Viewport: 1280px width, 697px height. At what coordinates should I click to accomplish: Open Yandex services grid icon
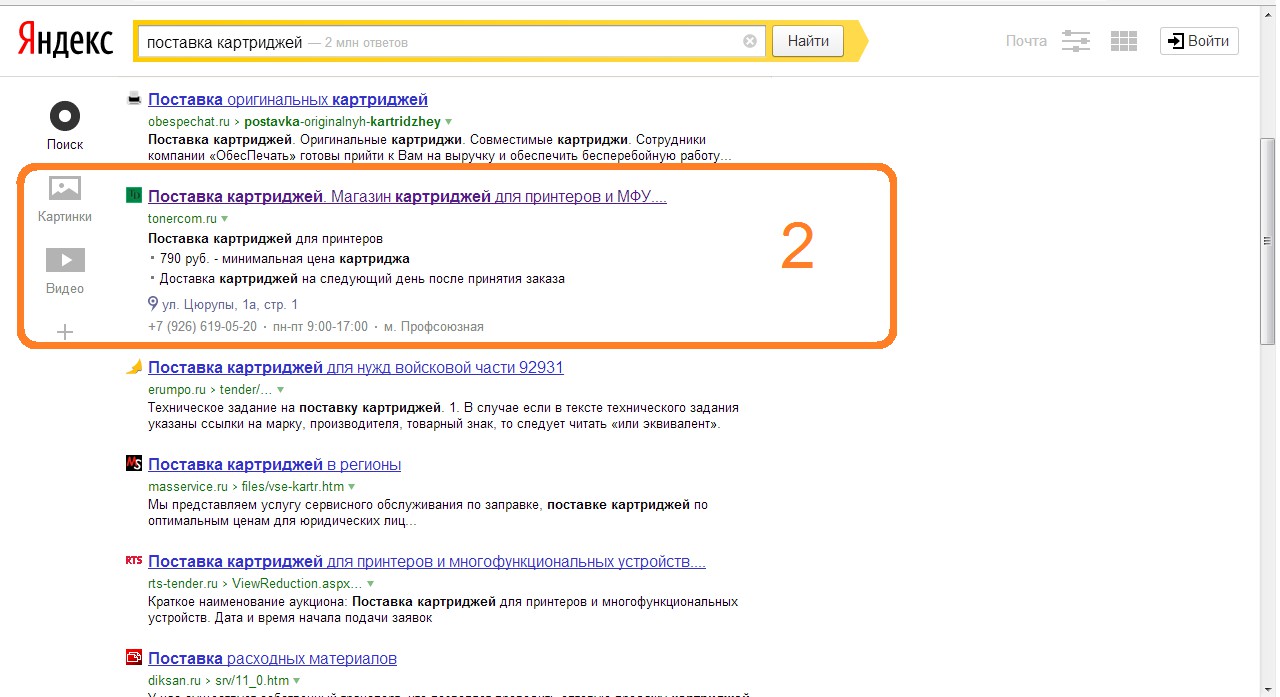tap(1124, 41)
